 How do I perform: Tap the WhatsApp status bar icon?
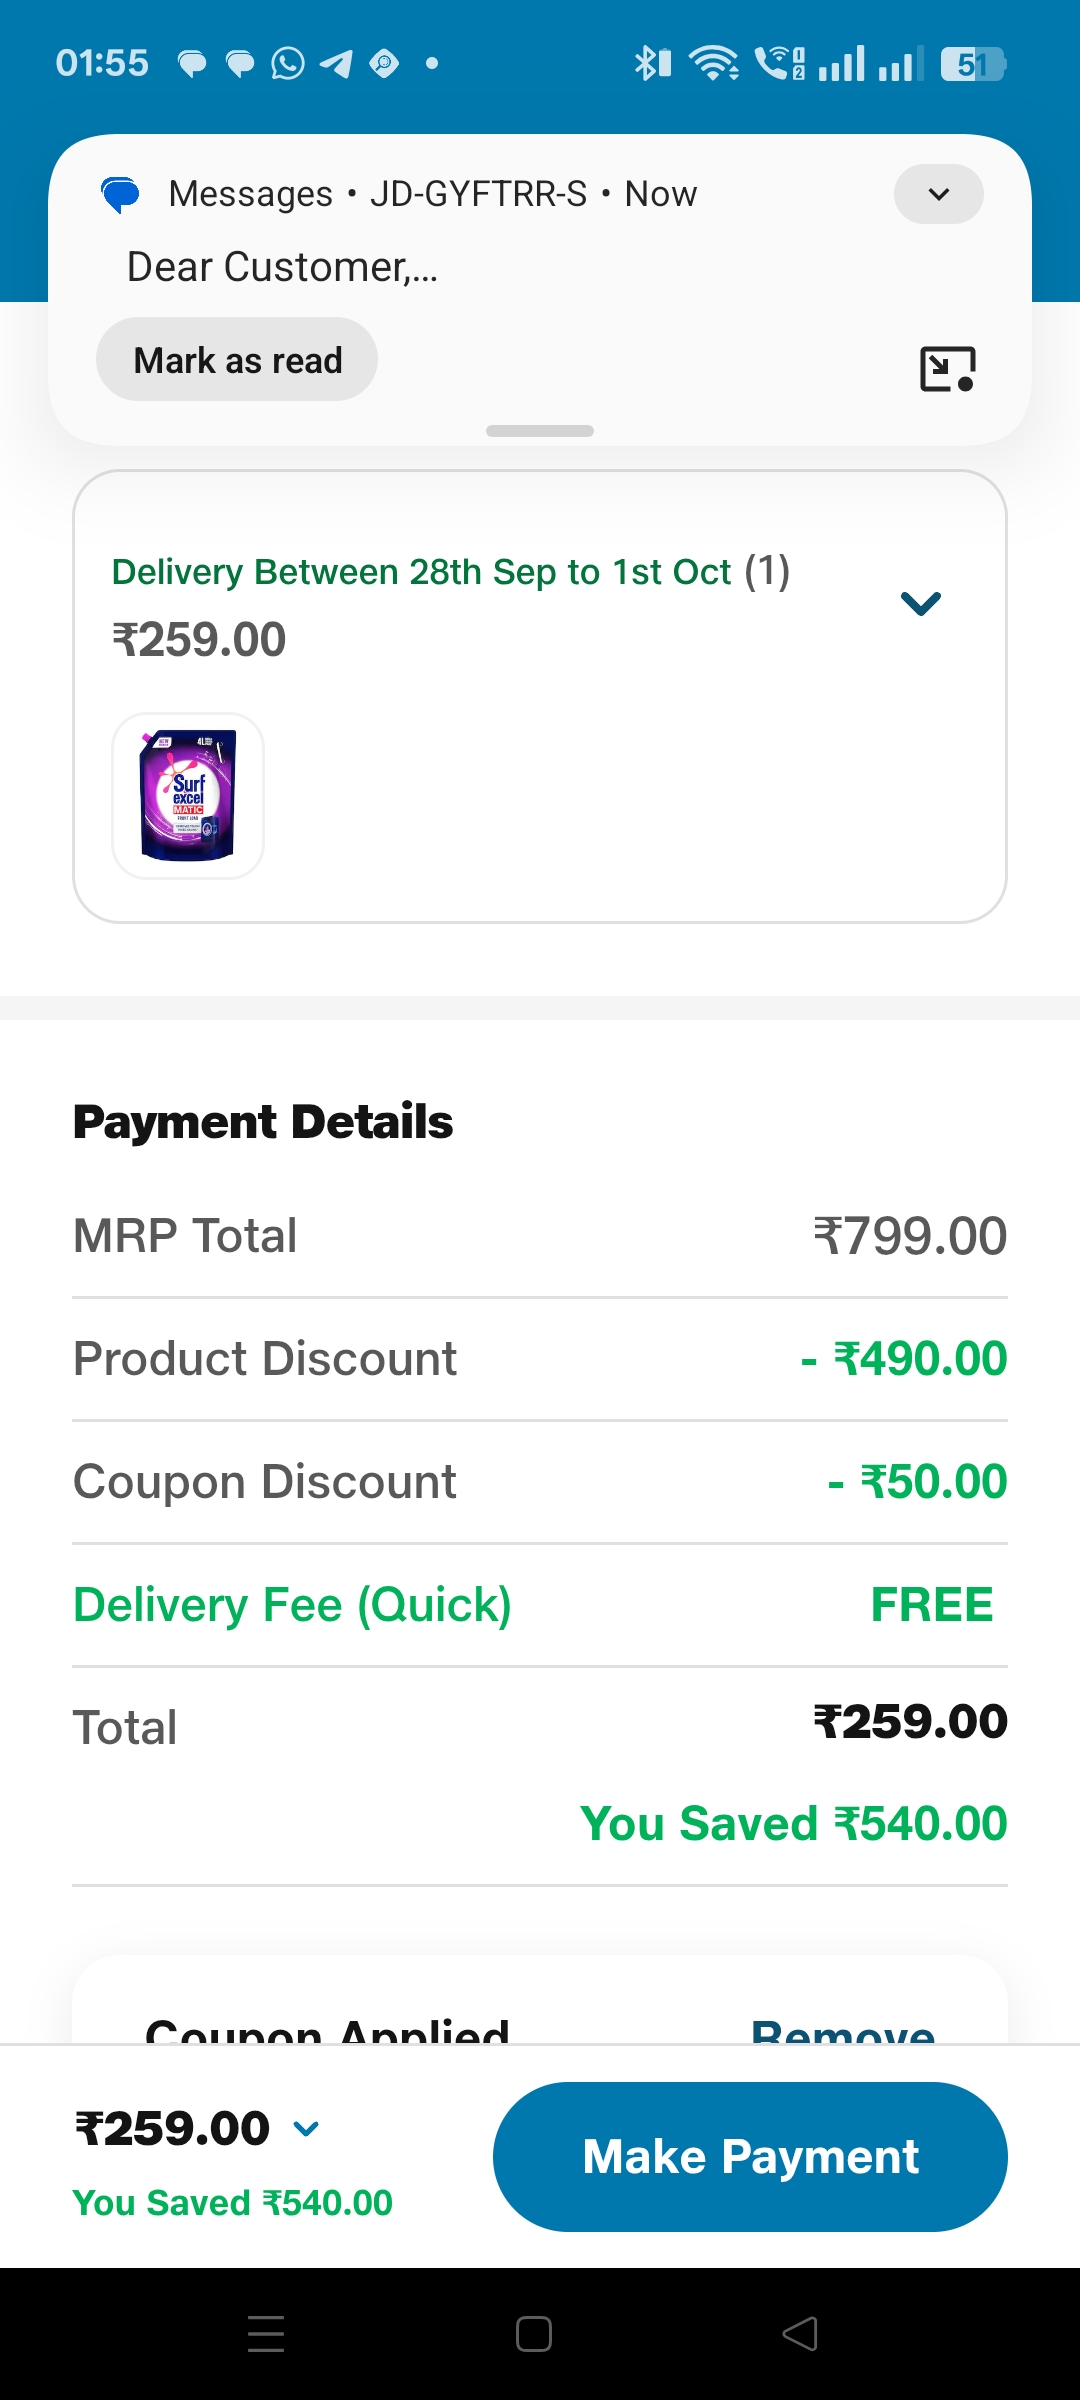(x=288, y=64)
